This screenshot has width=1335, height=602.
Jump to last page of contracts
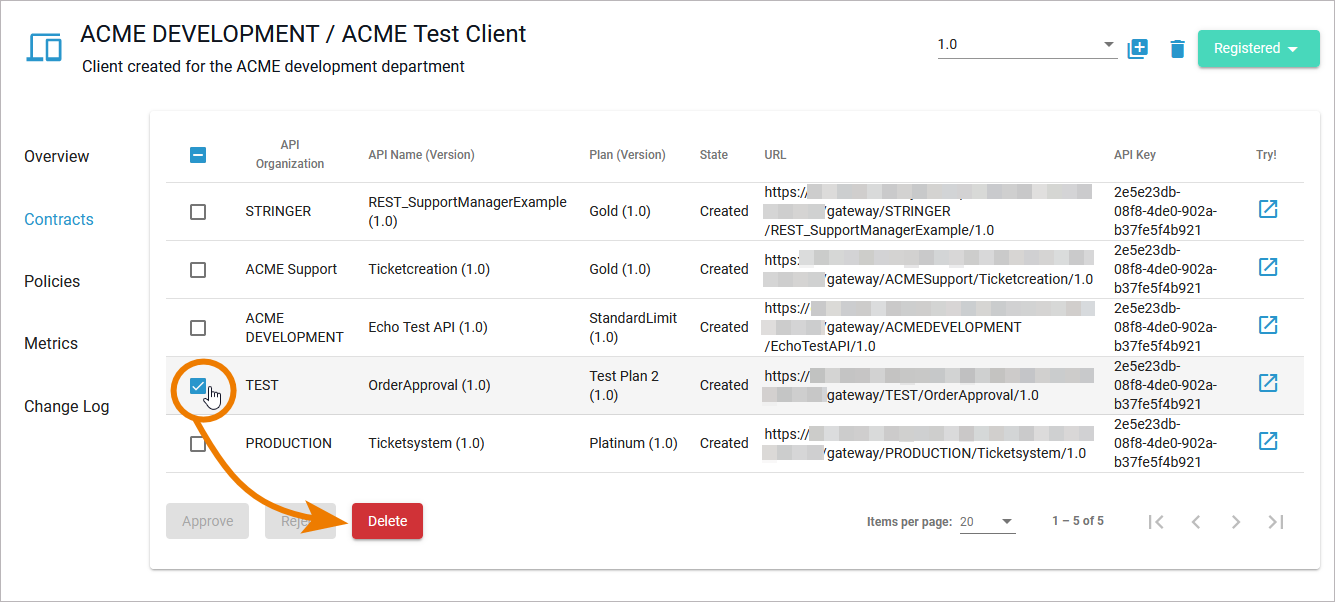click(x=1275, y=522)
